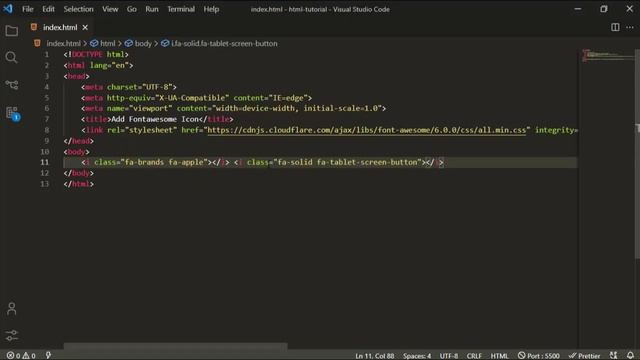640x360 pixels.
Task: Place cursor in fa-solid fa-tablet-screen-button class
Action: 349,162
